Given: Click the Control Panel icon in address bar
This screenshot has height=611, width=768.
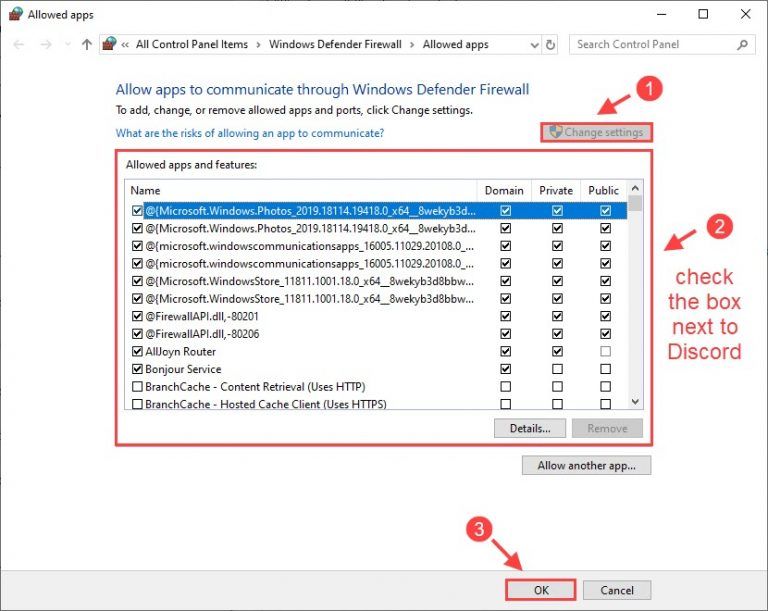Looking at the screenshot, I should point(108,45).
